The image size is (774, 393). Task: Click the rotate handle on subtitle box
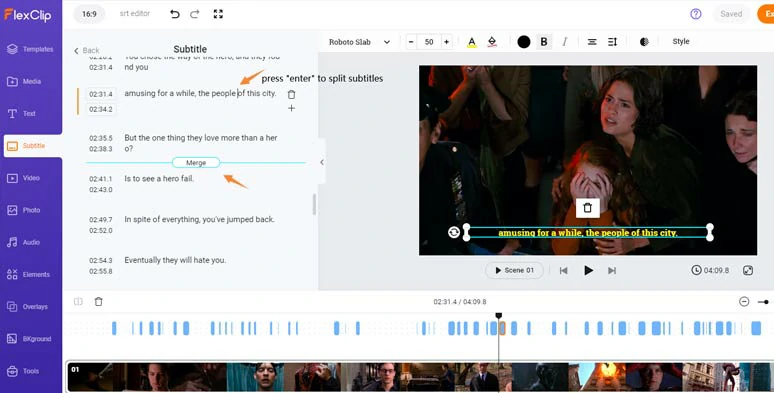454,232
